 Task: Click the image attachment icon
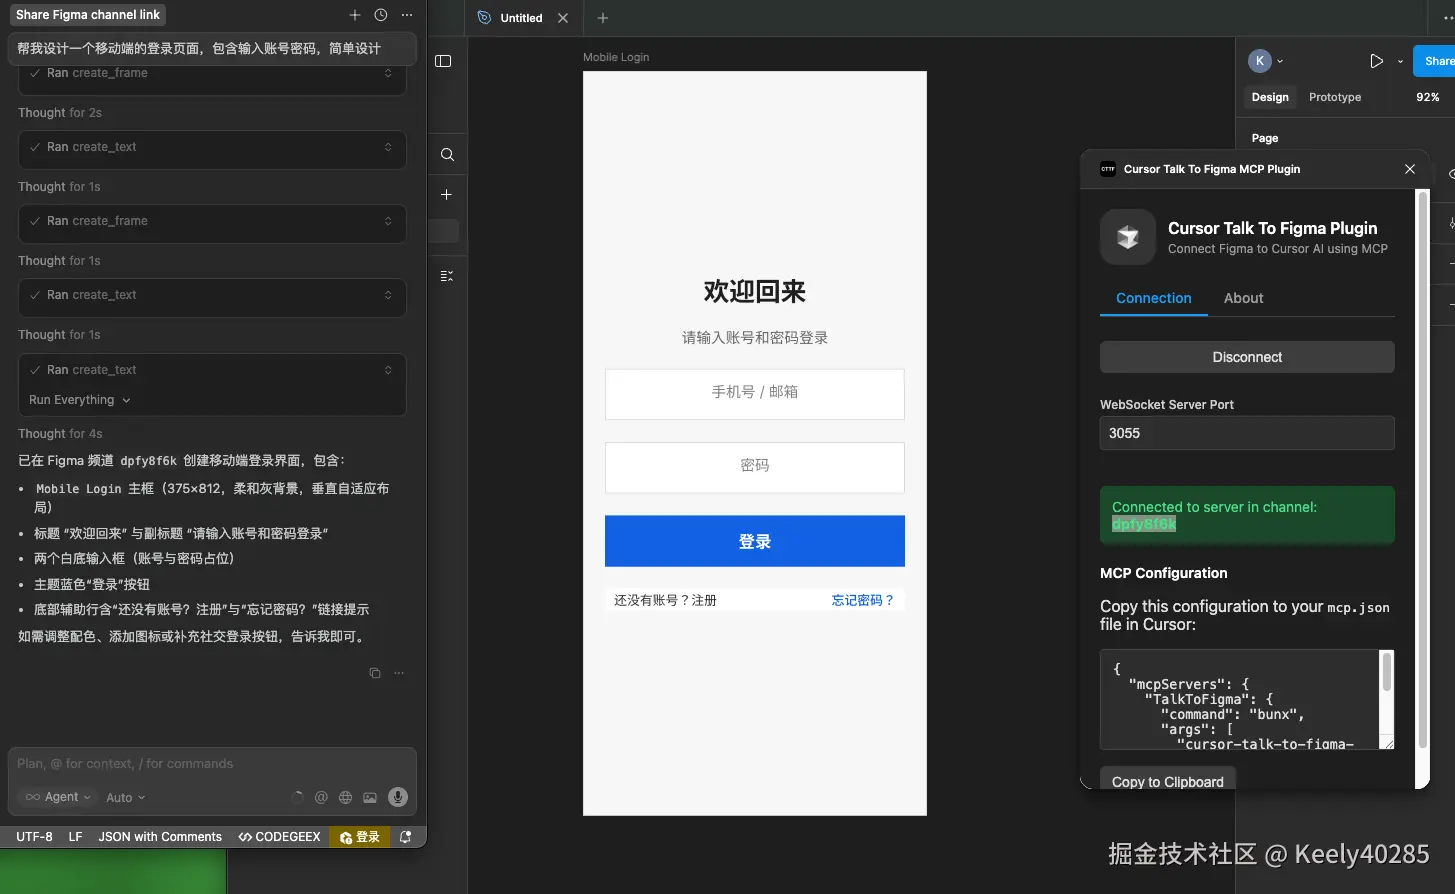[369, 797]
